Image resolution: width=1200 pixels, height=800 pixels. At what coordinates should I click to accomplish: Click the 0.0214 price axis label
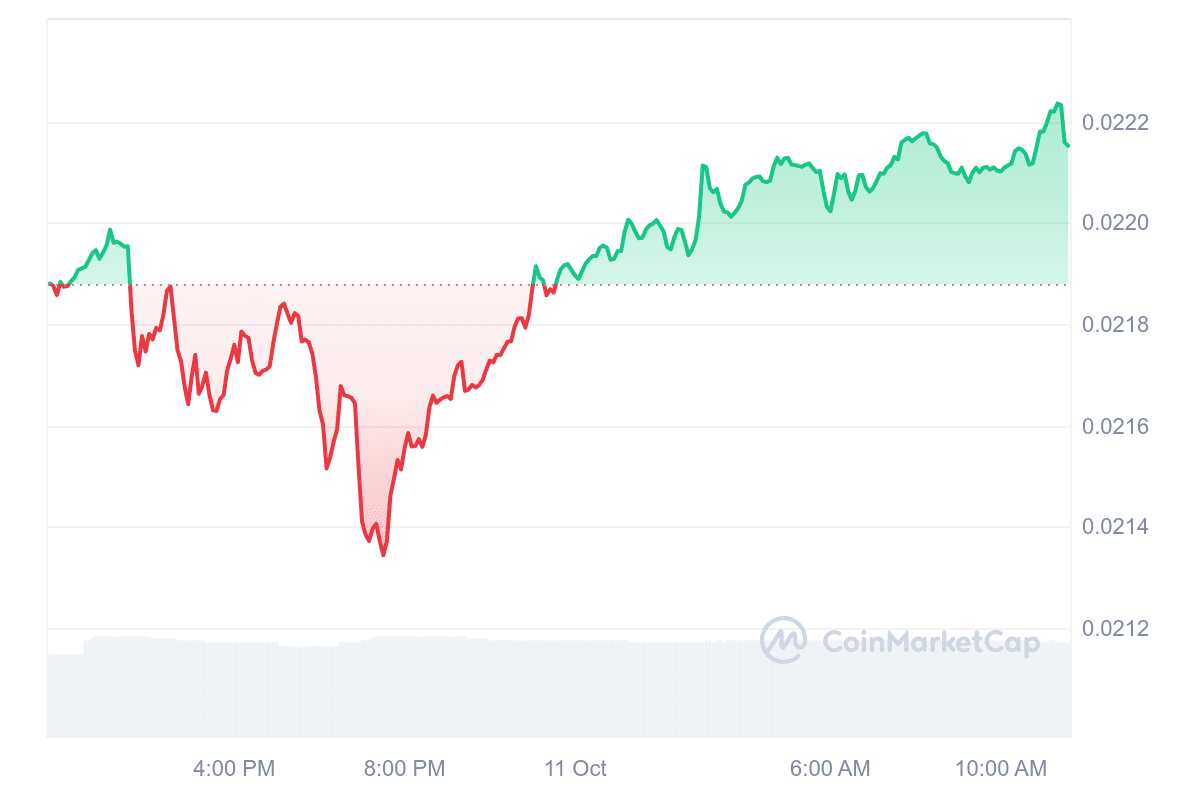1116,527
